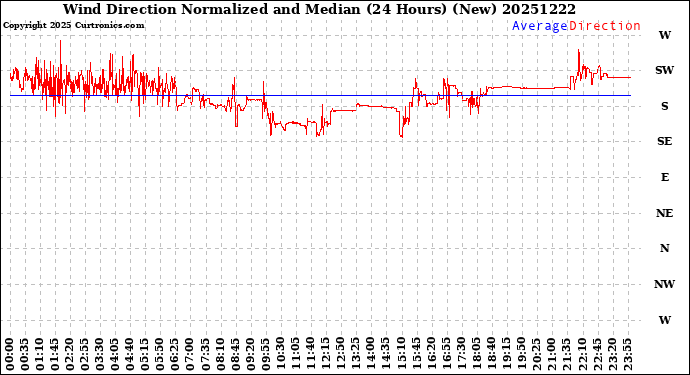Click the 08:10 time label
The width and height of the screenshot is (690, 375).
click(x=220, y=355)
